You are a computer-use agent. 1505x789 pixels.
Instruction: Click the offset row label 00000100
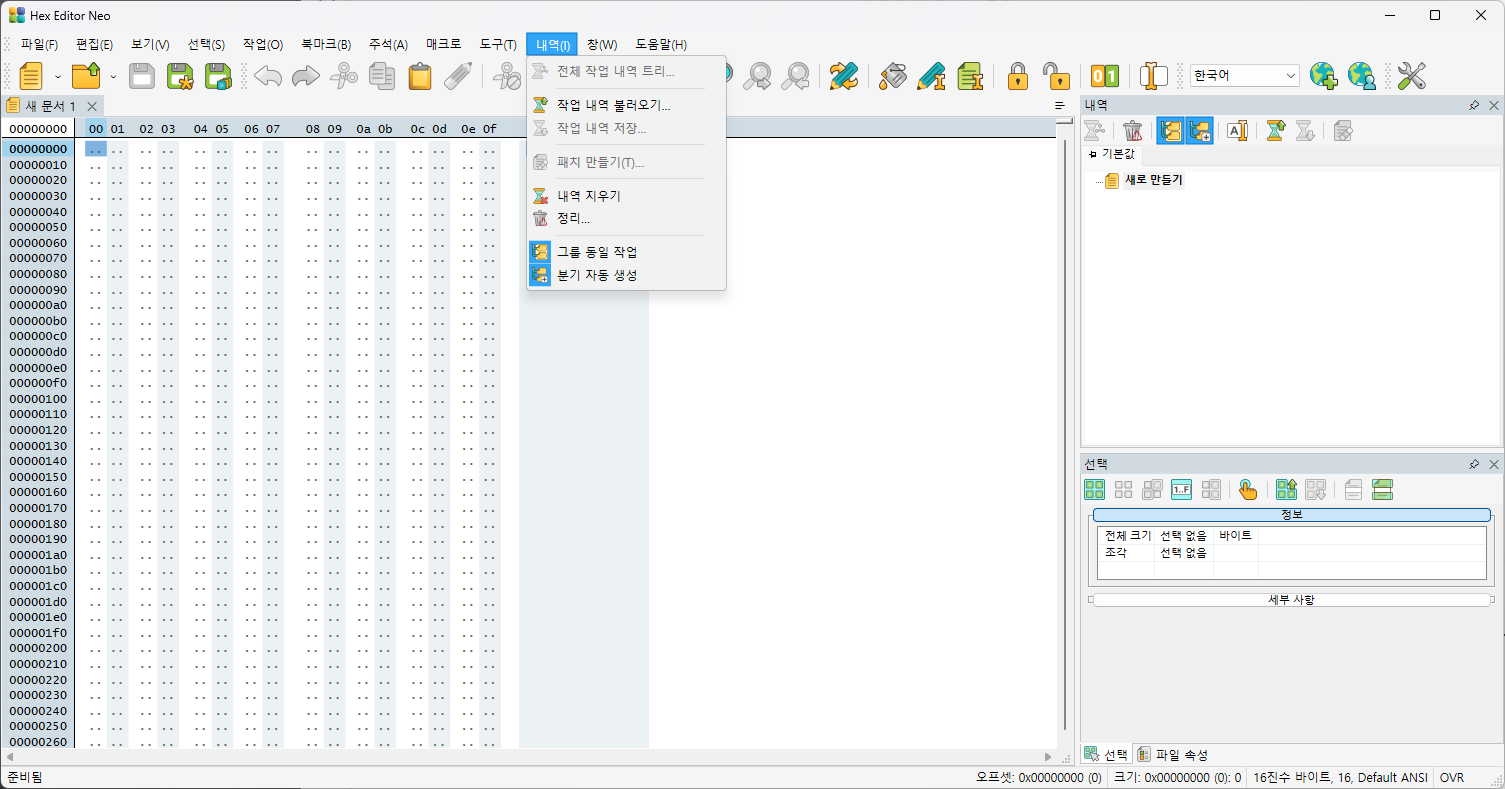pyautogui.click(x=38, y=399)
